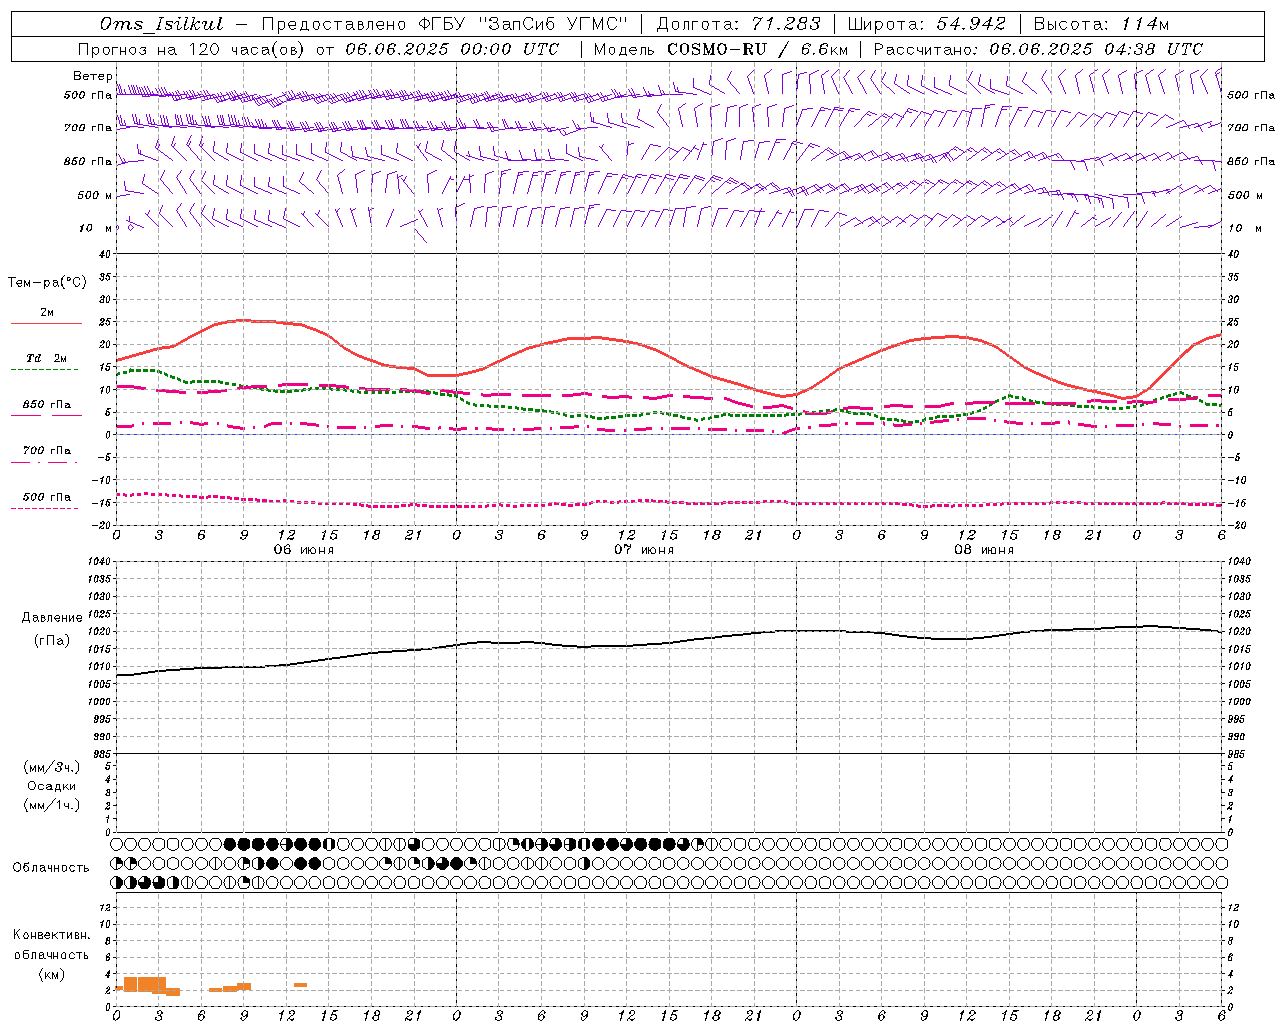Click the "Тем-ра(°C)" axis title
Image resolution: width=1280 pixels, height=1024 pixels.
(x=47, y=283)
